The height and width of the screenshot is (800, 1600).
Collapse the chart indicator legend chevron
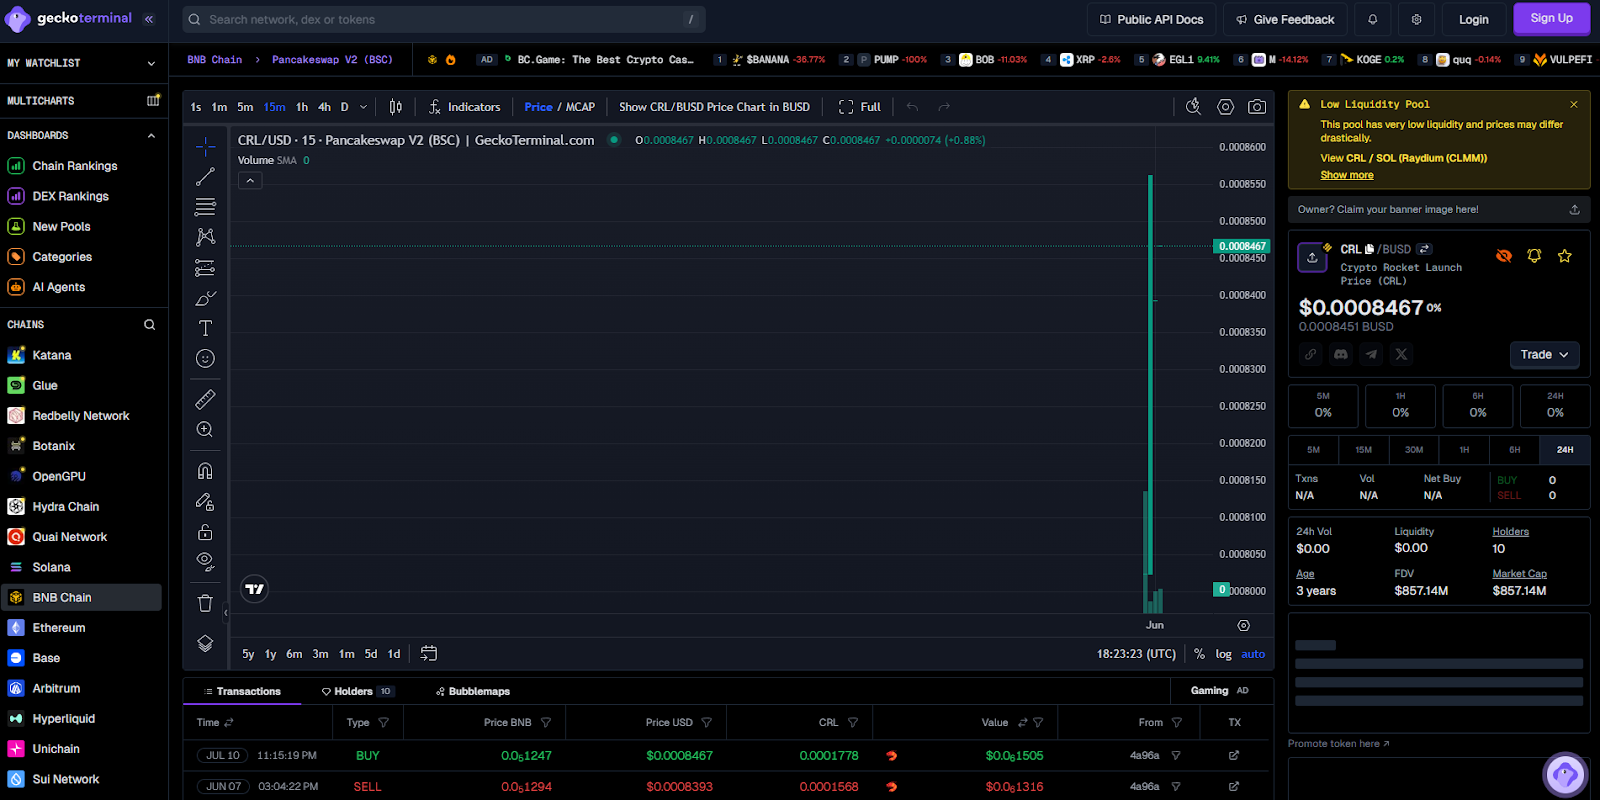(250, 181)
